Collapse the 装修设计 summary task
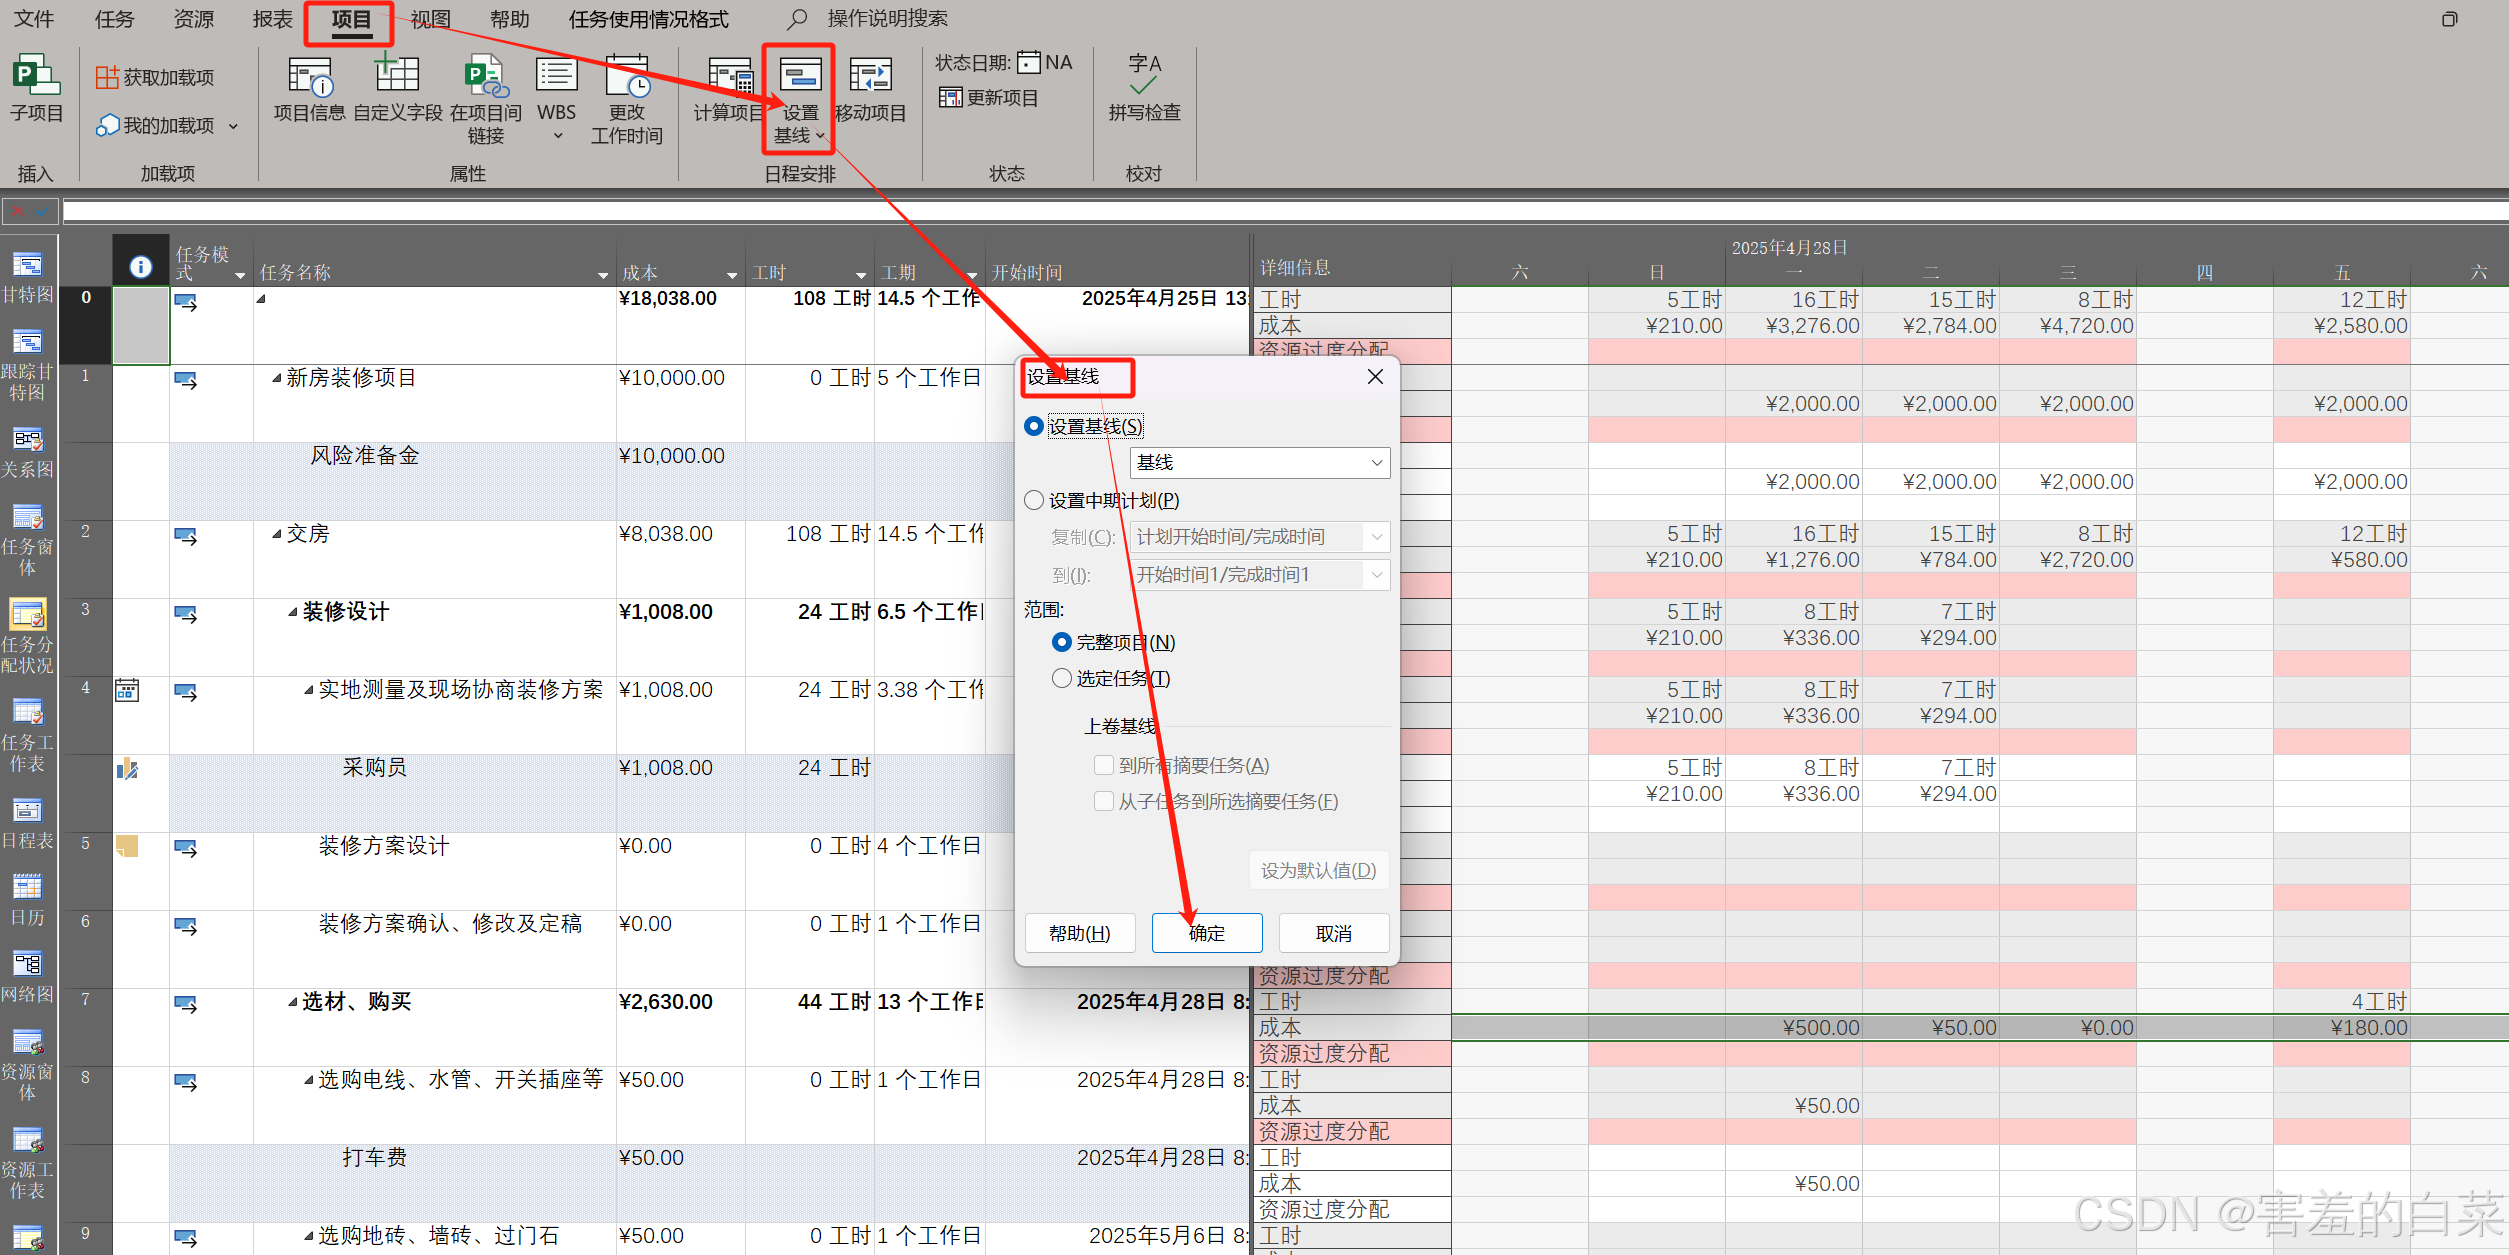This screenshot has height=1255, width=2509. click(293, 612)
